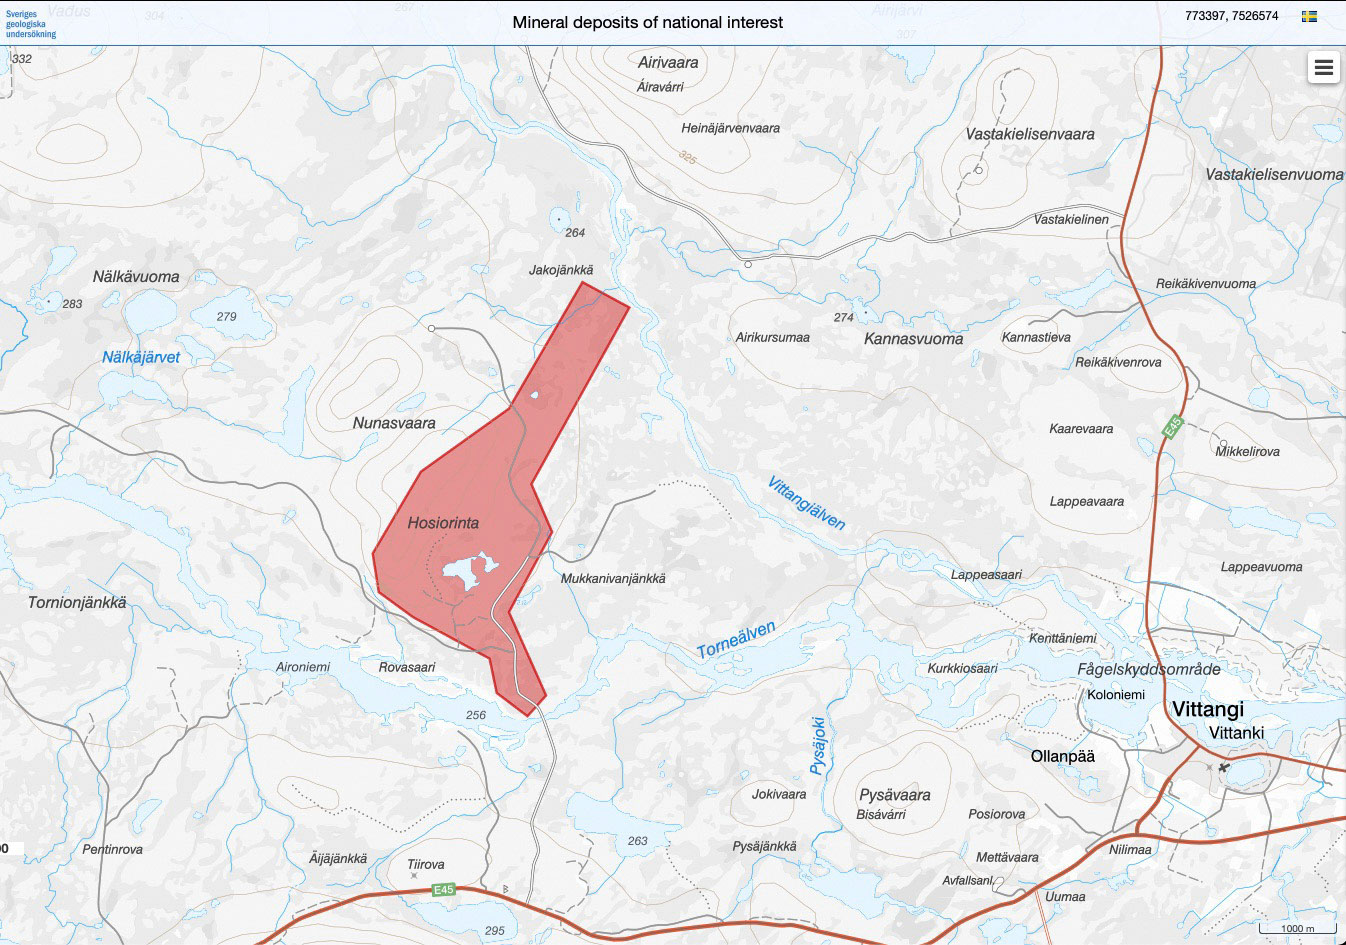Click the Torneälven river label
Image resolution: width=1346 pixels, height=945 pixels.
736,641
